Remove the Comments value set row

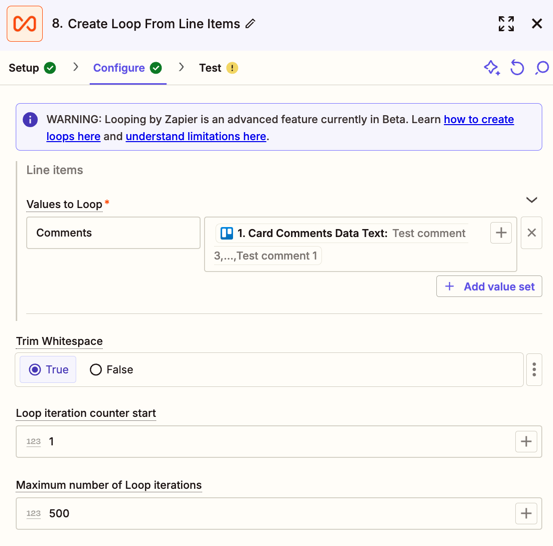point(531,233)
